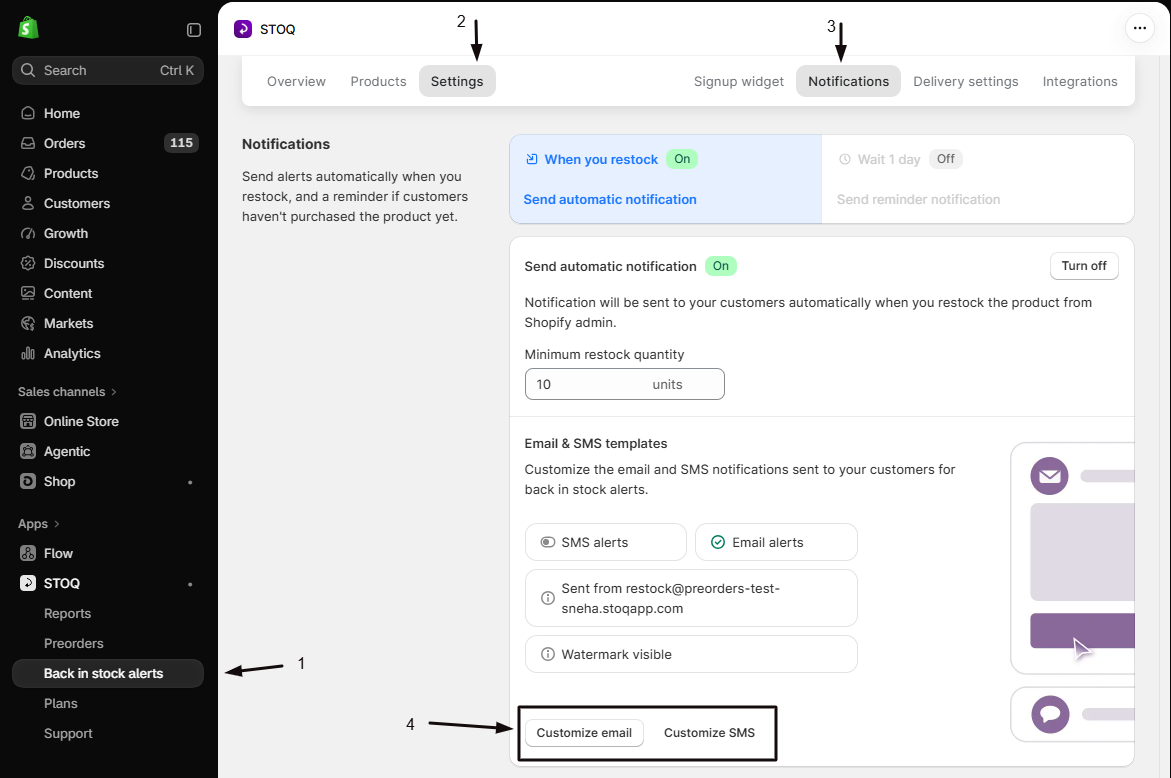Open Plans under STOQ
1171x778 pixels.
[60, 703]
